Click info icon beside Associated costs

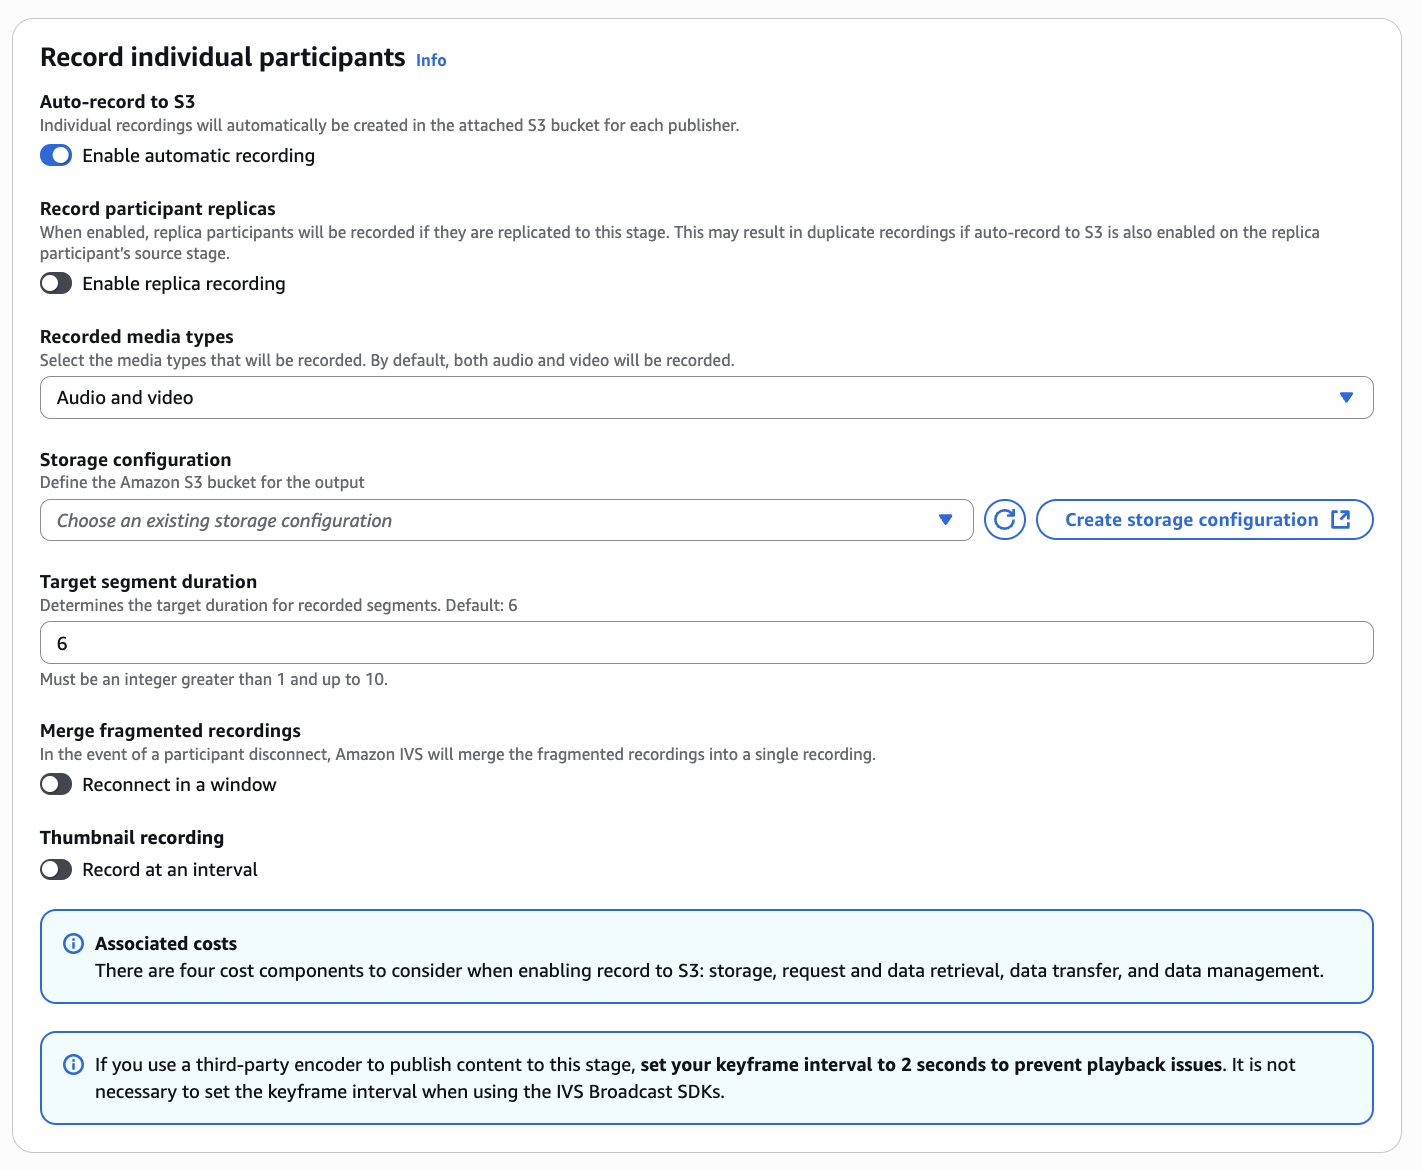click(73, 943)
